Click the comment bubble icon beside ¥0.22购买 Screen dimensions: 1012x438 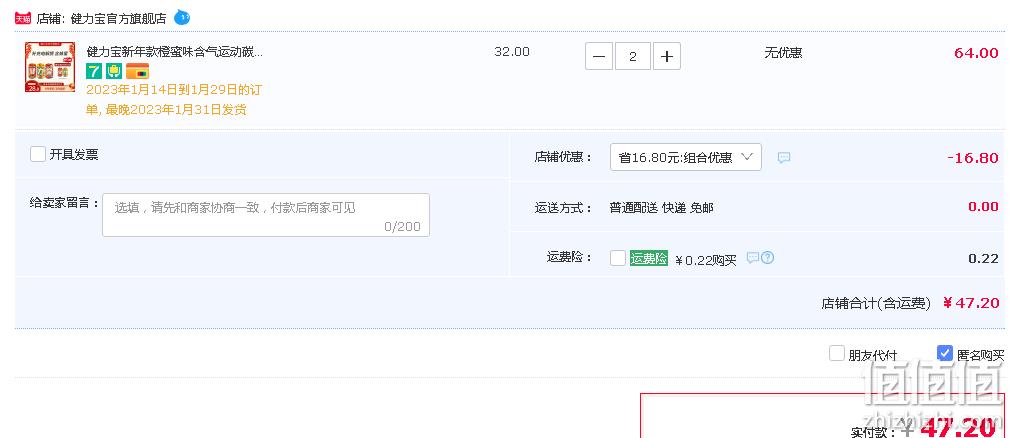tap(753, 258)
